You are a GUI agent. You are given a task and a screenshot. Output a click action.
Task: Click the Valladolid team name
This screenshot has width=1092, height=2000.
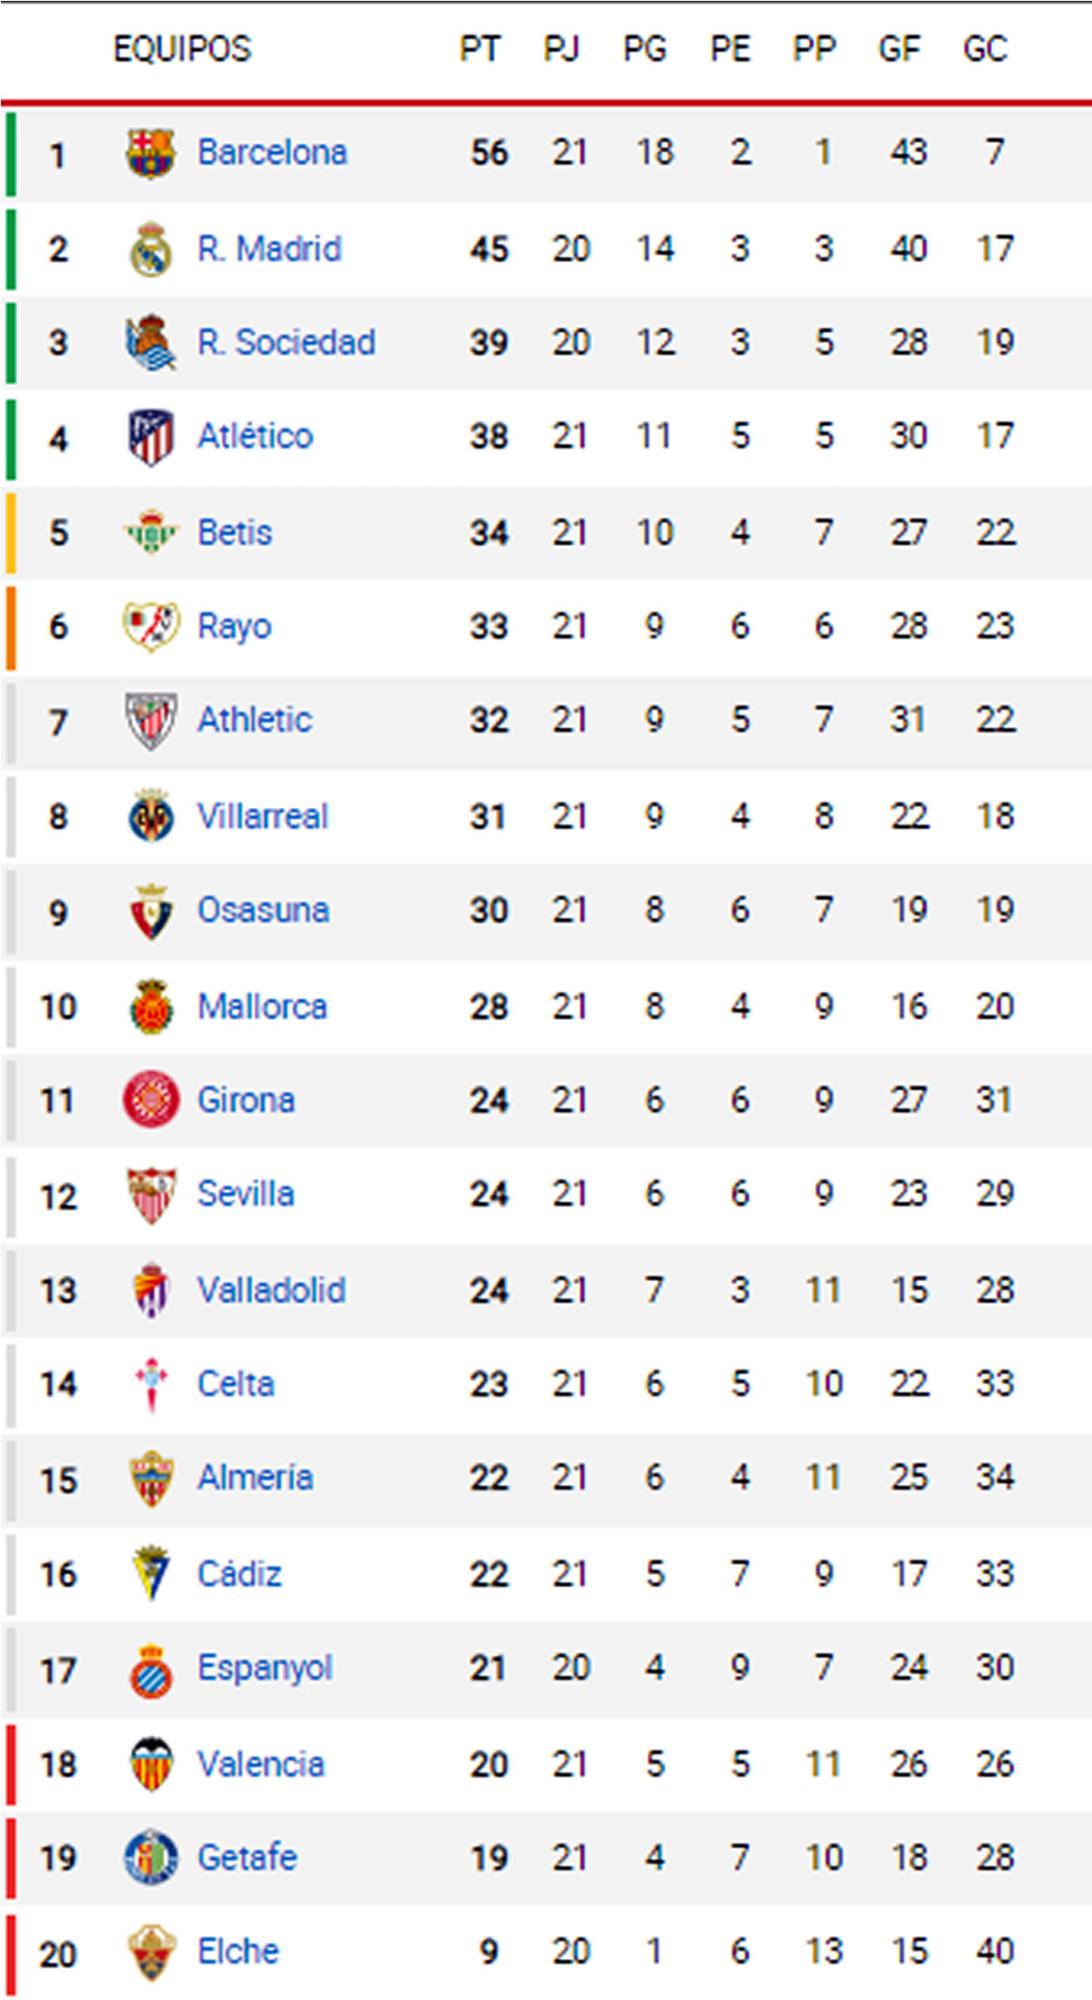click(x=271, y=1290)
